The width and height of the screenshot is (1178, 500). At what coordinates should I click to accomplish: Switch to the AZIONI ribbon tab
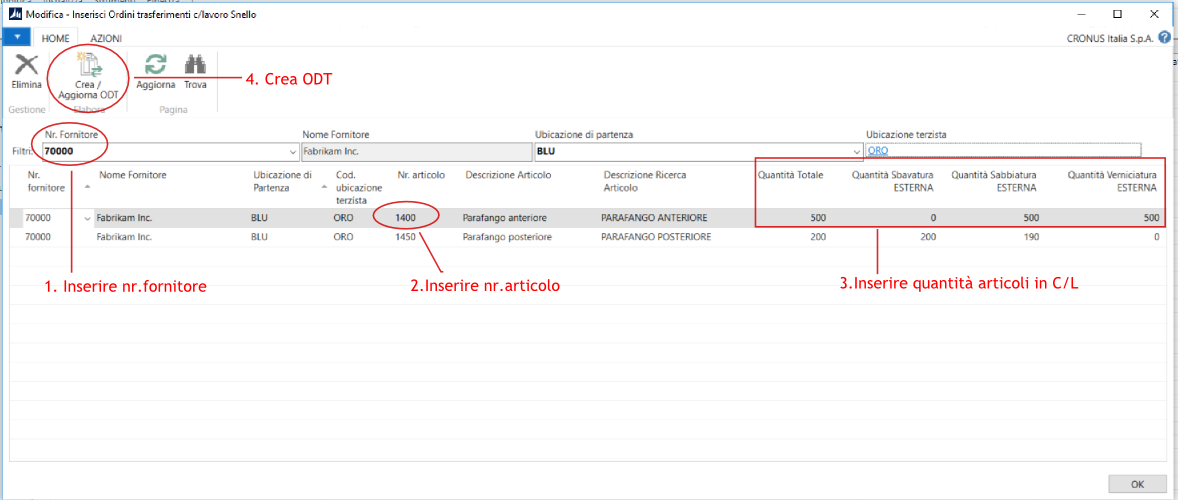point(106,38)
